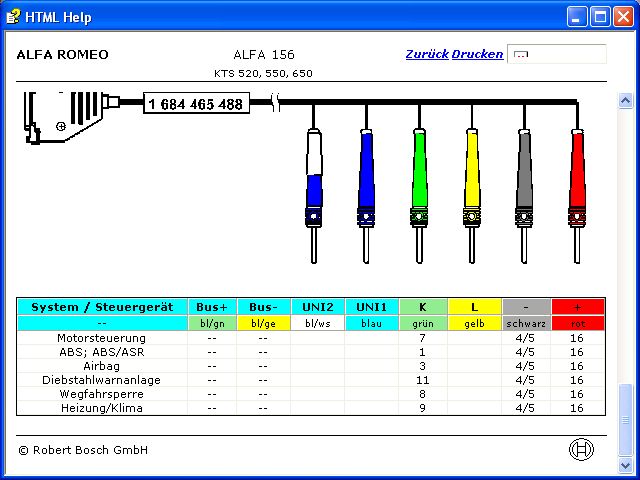
Task: Select the Motorsteuerung table row
Action: coord(102,338)
